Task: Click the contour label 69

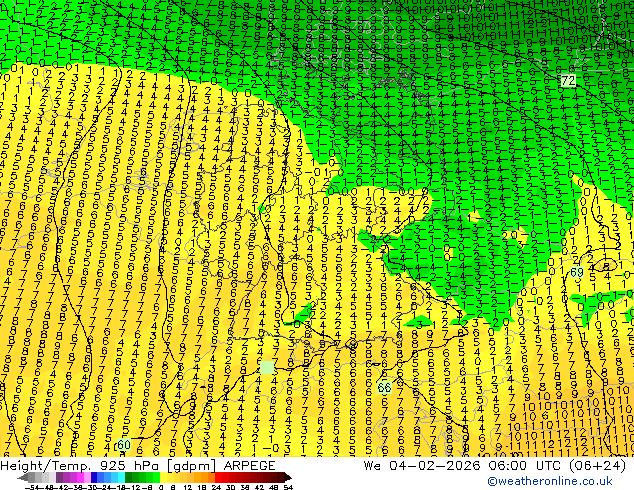Action: pos(577,272)
